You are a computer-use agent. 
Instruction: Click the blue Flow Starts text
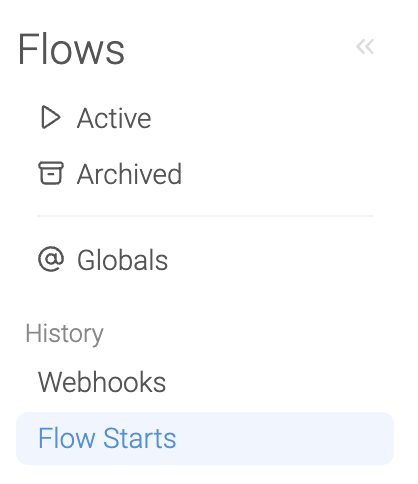tap(107, 438)
